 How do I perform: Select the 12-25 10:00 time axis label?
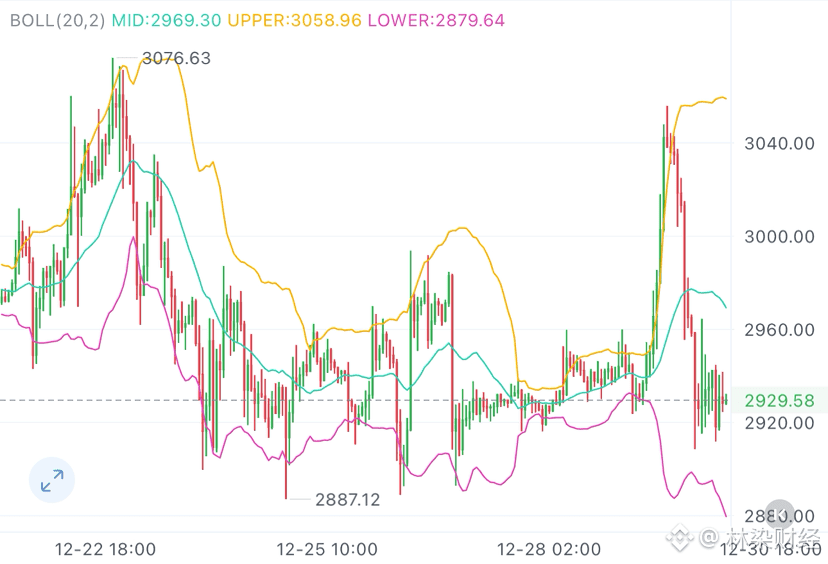[327, 549]
